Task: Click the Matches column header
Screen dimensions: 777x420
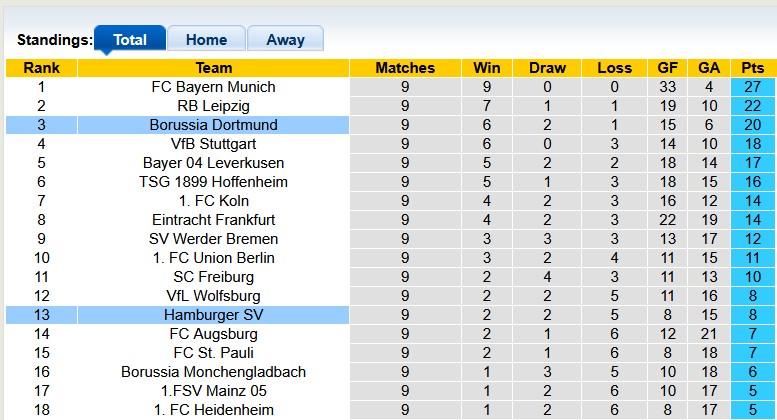Action: [x=405, y=68]
